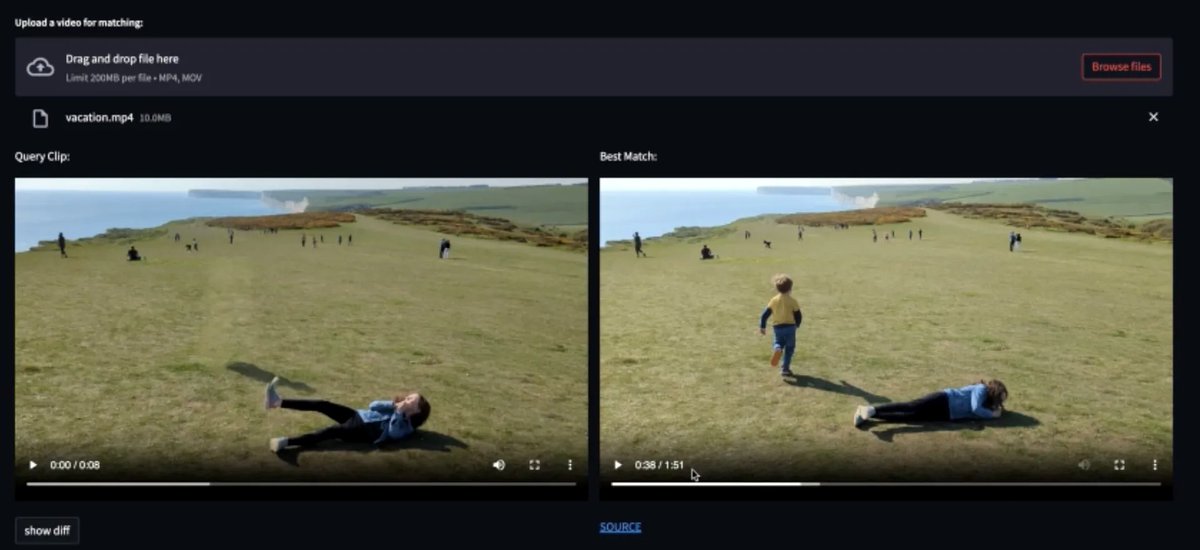Enter fullscreen on Best Match video
Screen dimensions: 1200x550
1120,465
